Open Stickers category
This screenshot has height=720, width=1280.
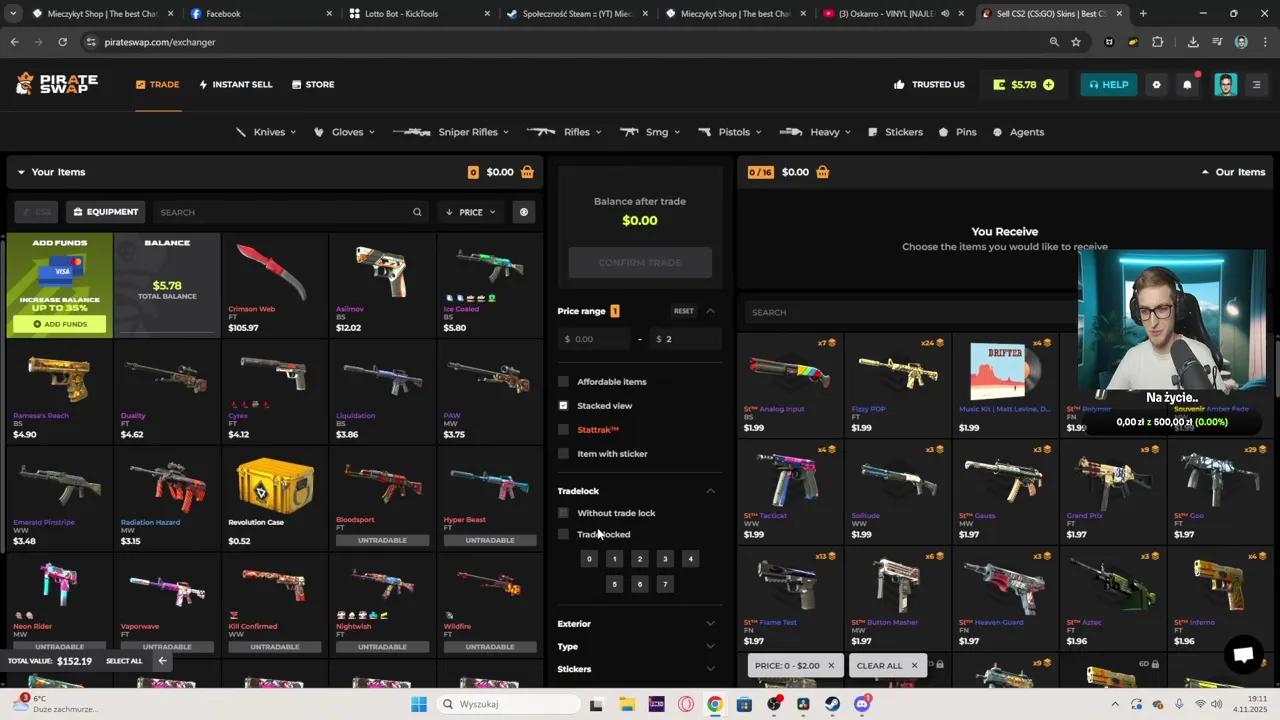(x=896, y=132)
